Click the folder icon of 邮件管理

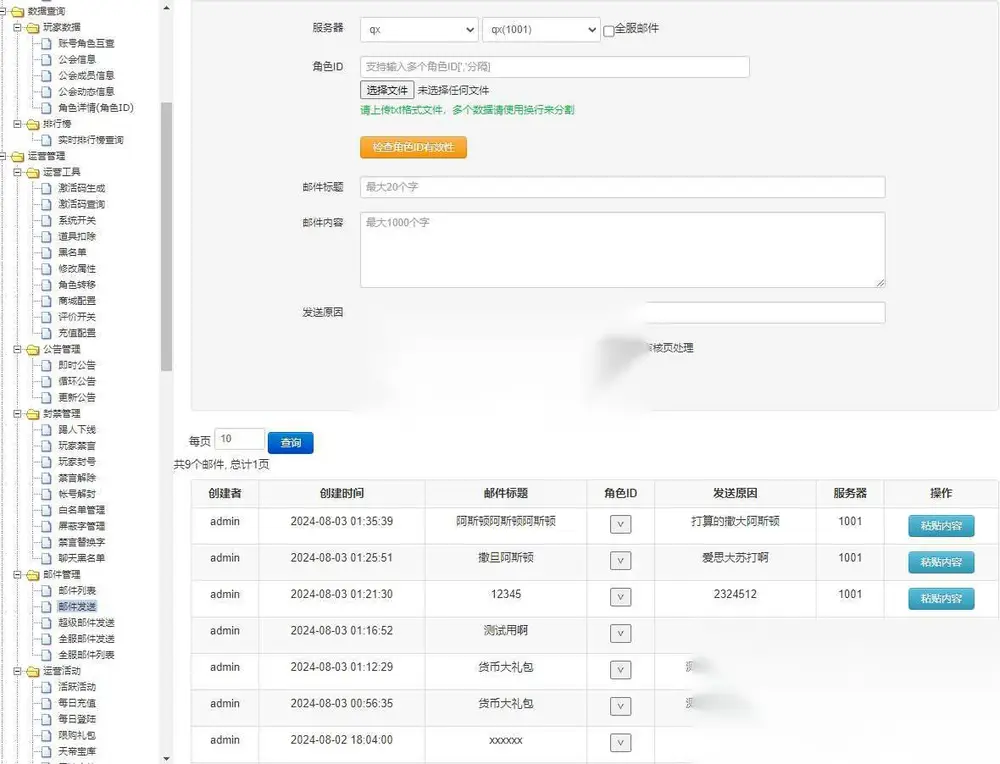tap(33, 575)
